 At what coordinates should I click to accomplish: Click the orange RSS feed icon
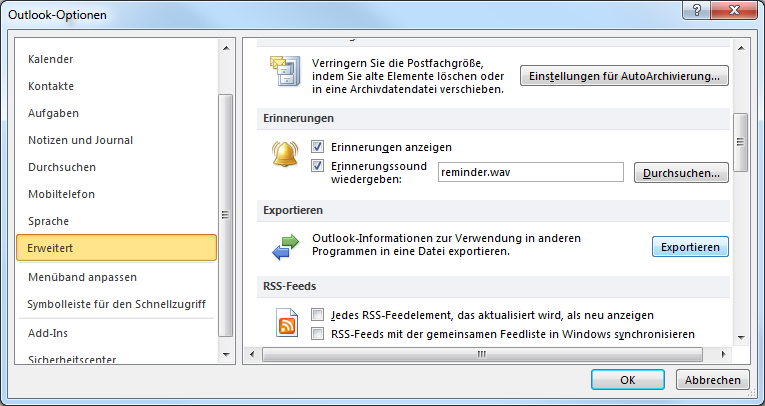287,323
